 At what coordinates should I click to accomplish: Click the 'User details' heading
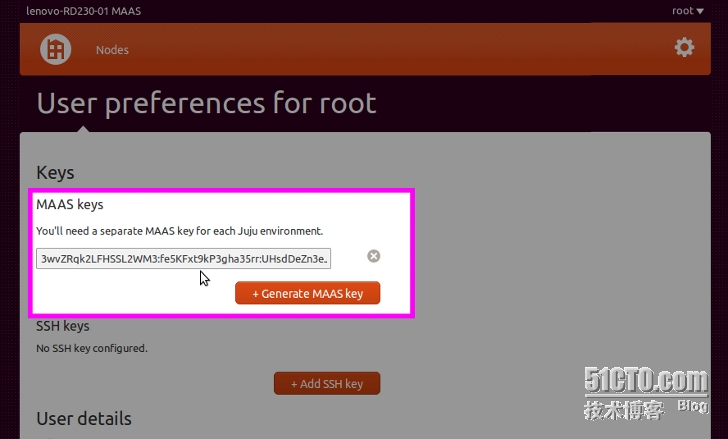point(84,419)
